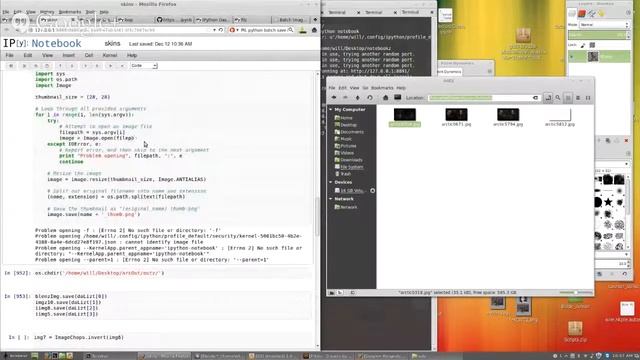Image resolution: width=640 pixels, height=360 pixels.
Task: Open the IPython Notebook Insert menu
Action: (68, 55)
